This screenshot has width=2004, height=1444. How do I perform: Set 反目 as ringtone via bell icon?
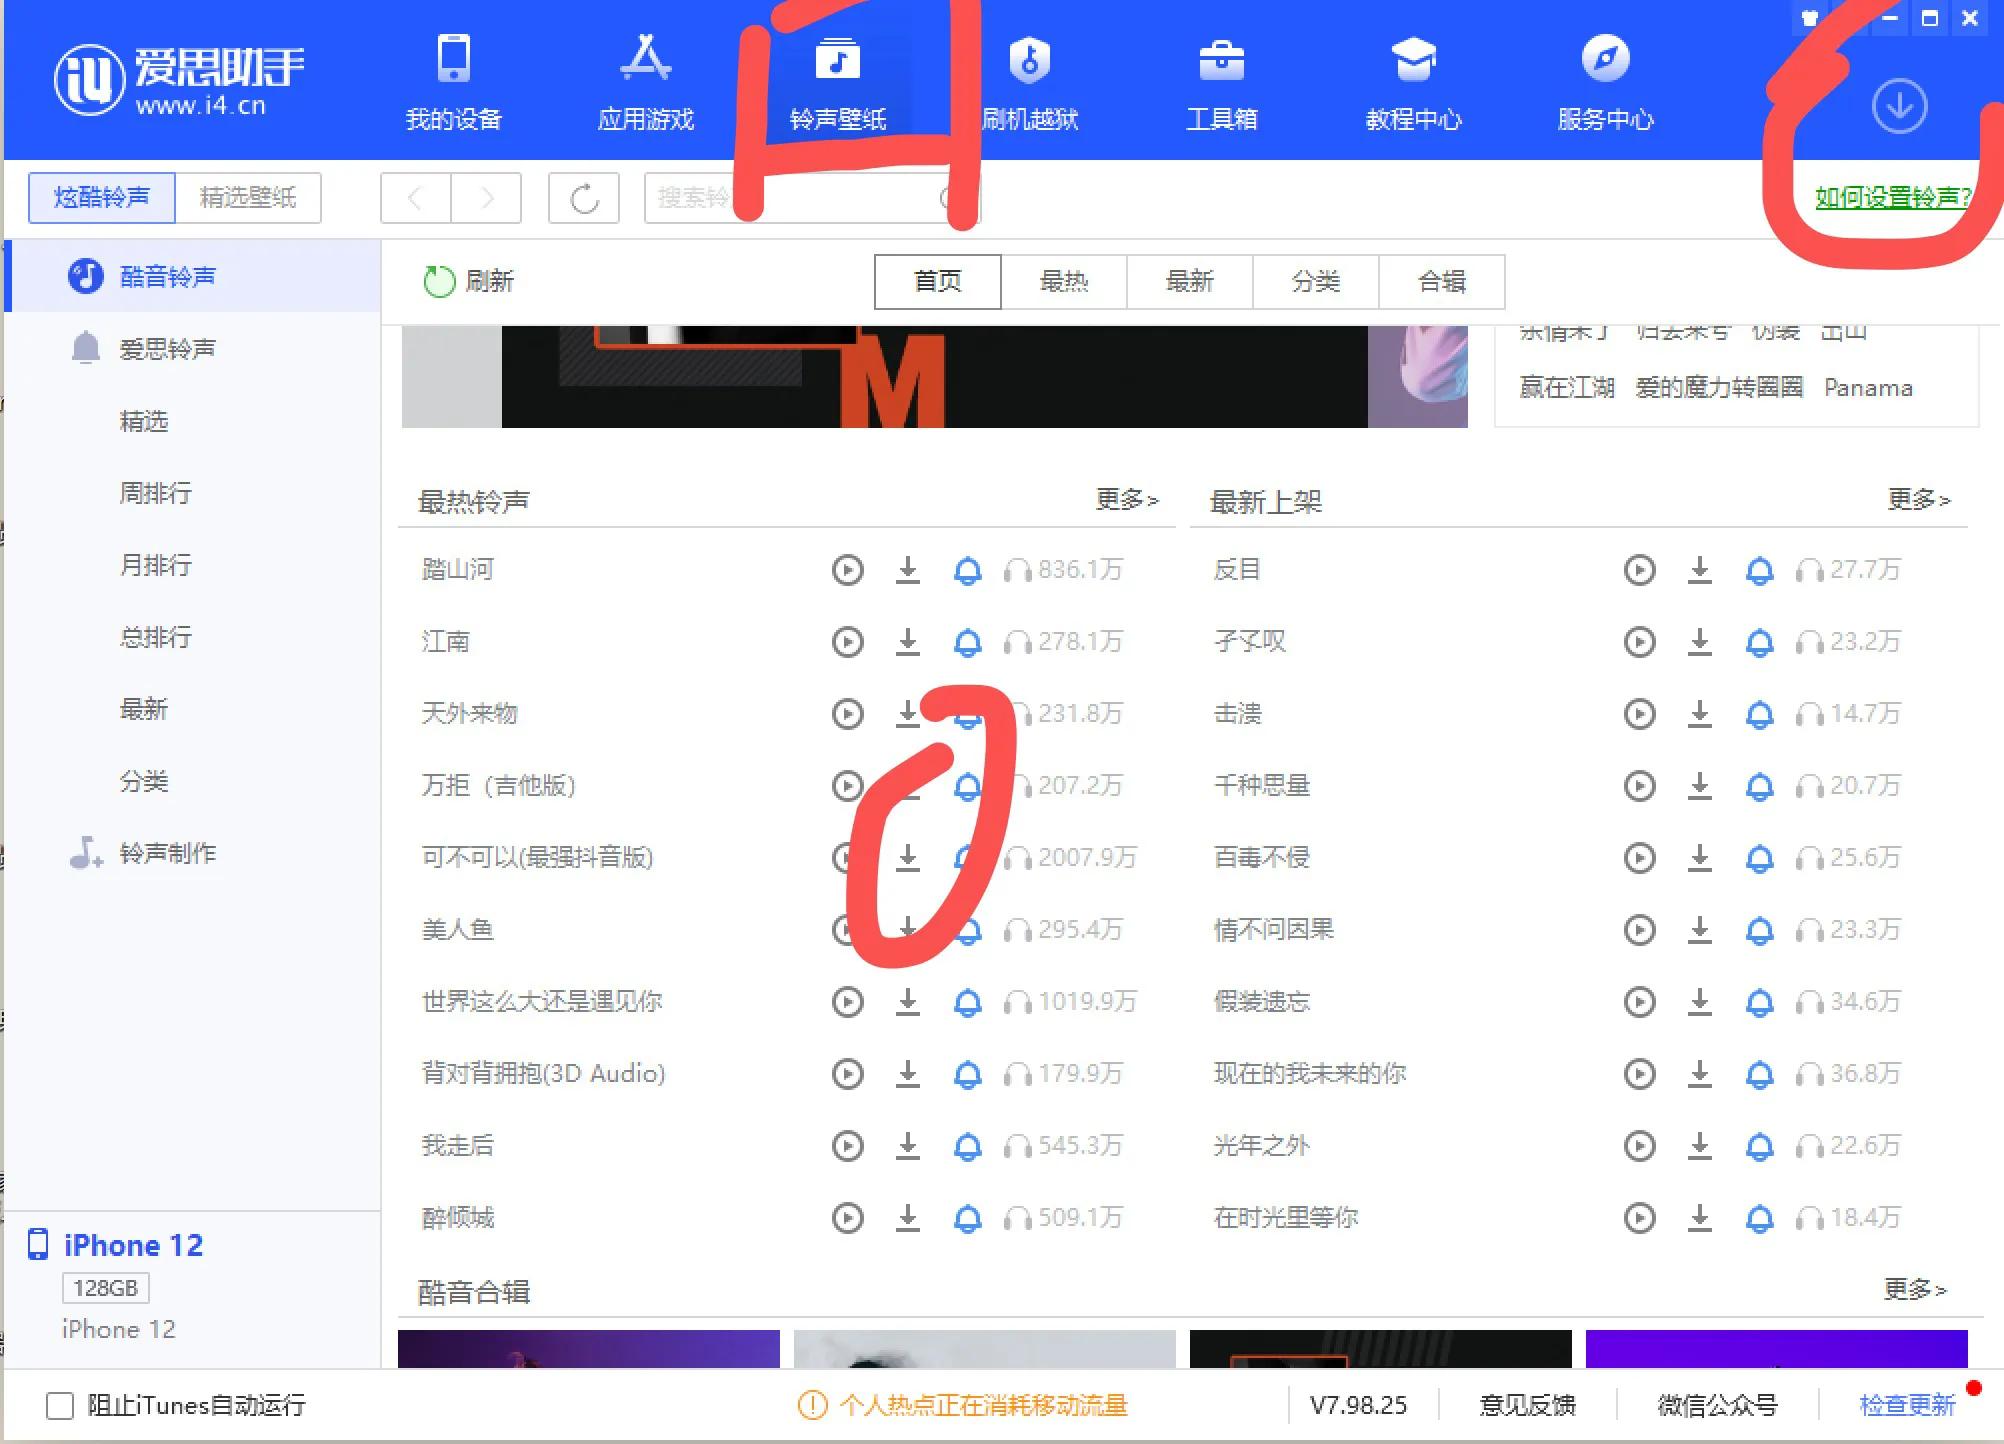(1759, 570)
